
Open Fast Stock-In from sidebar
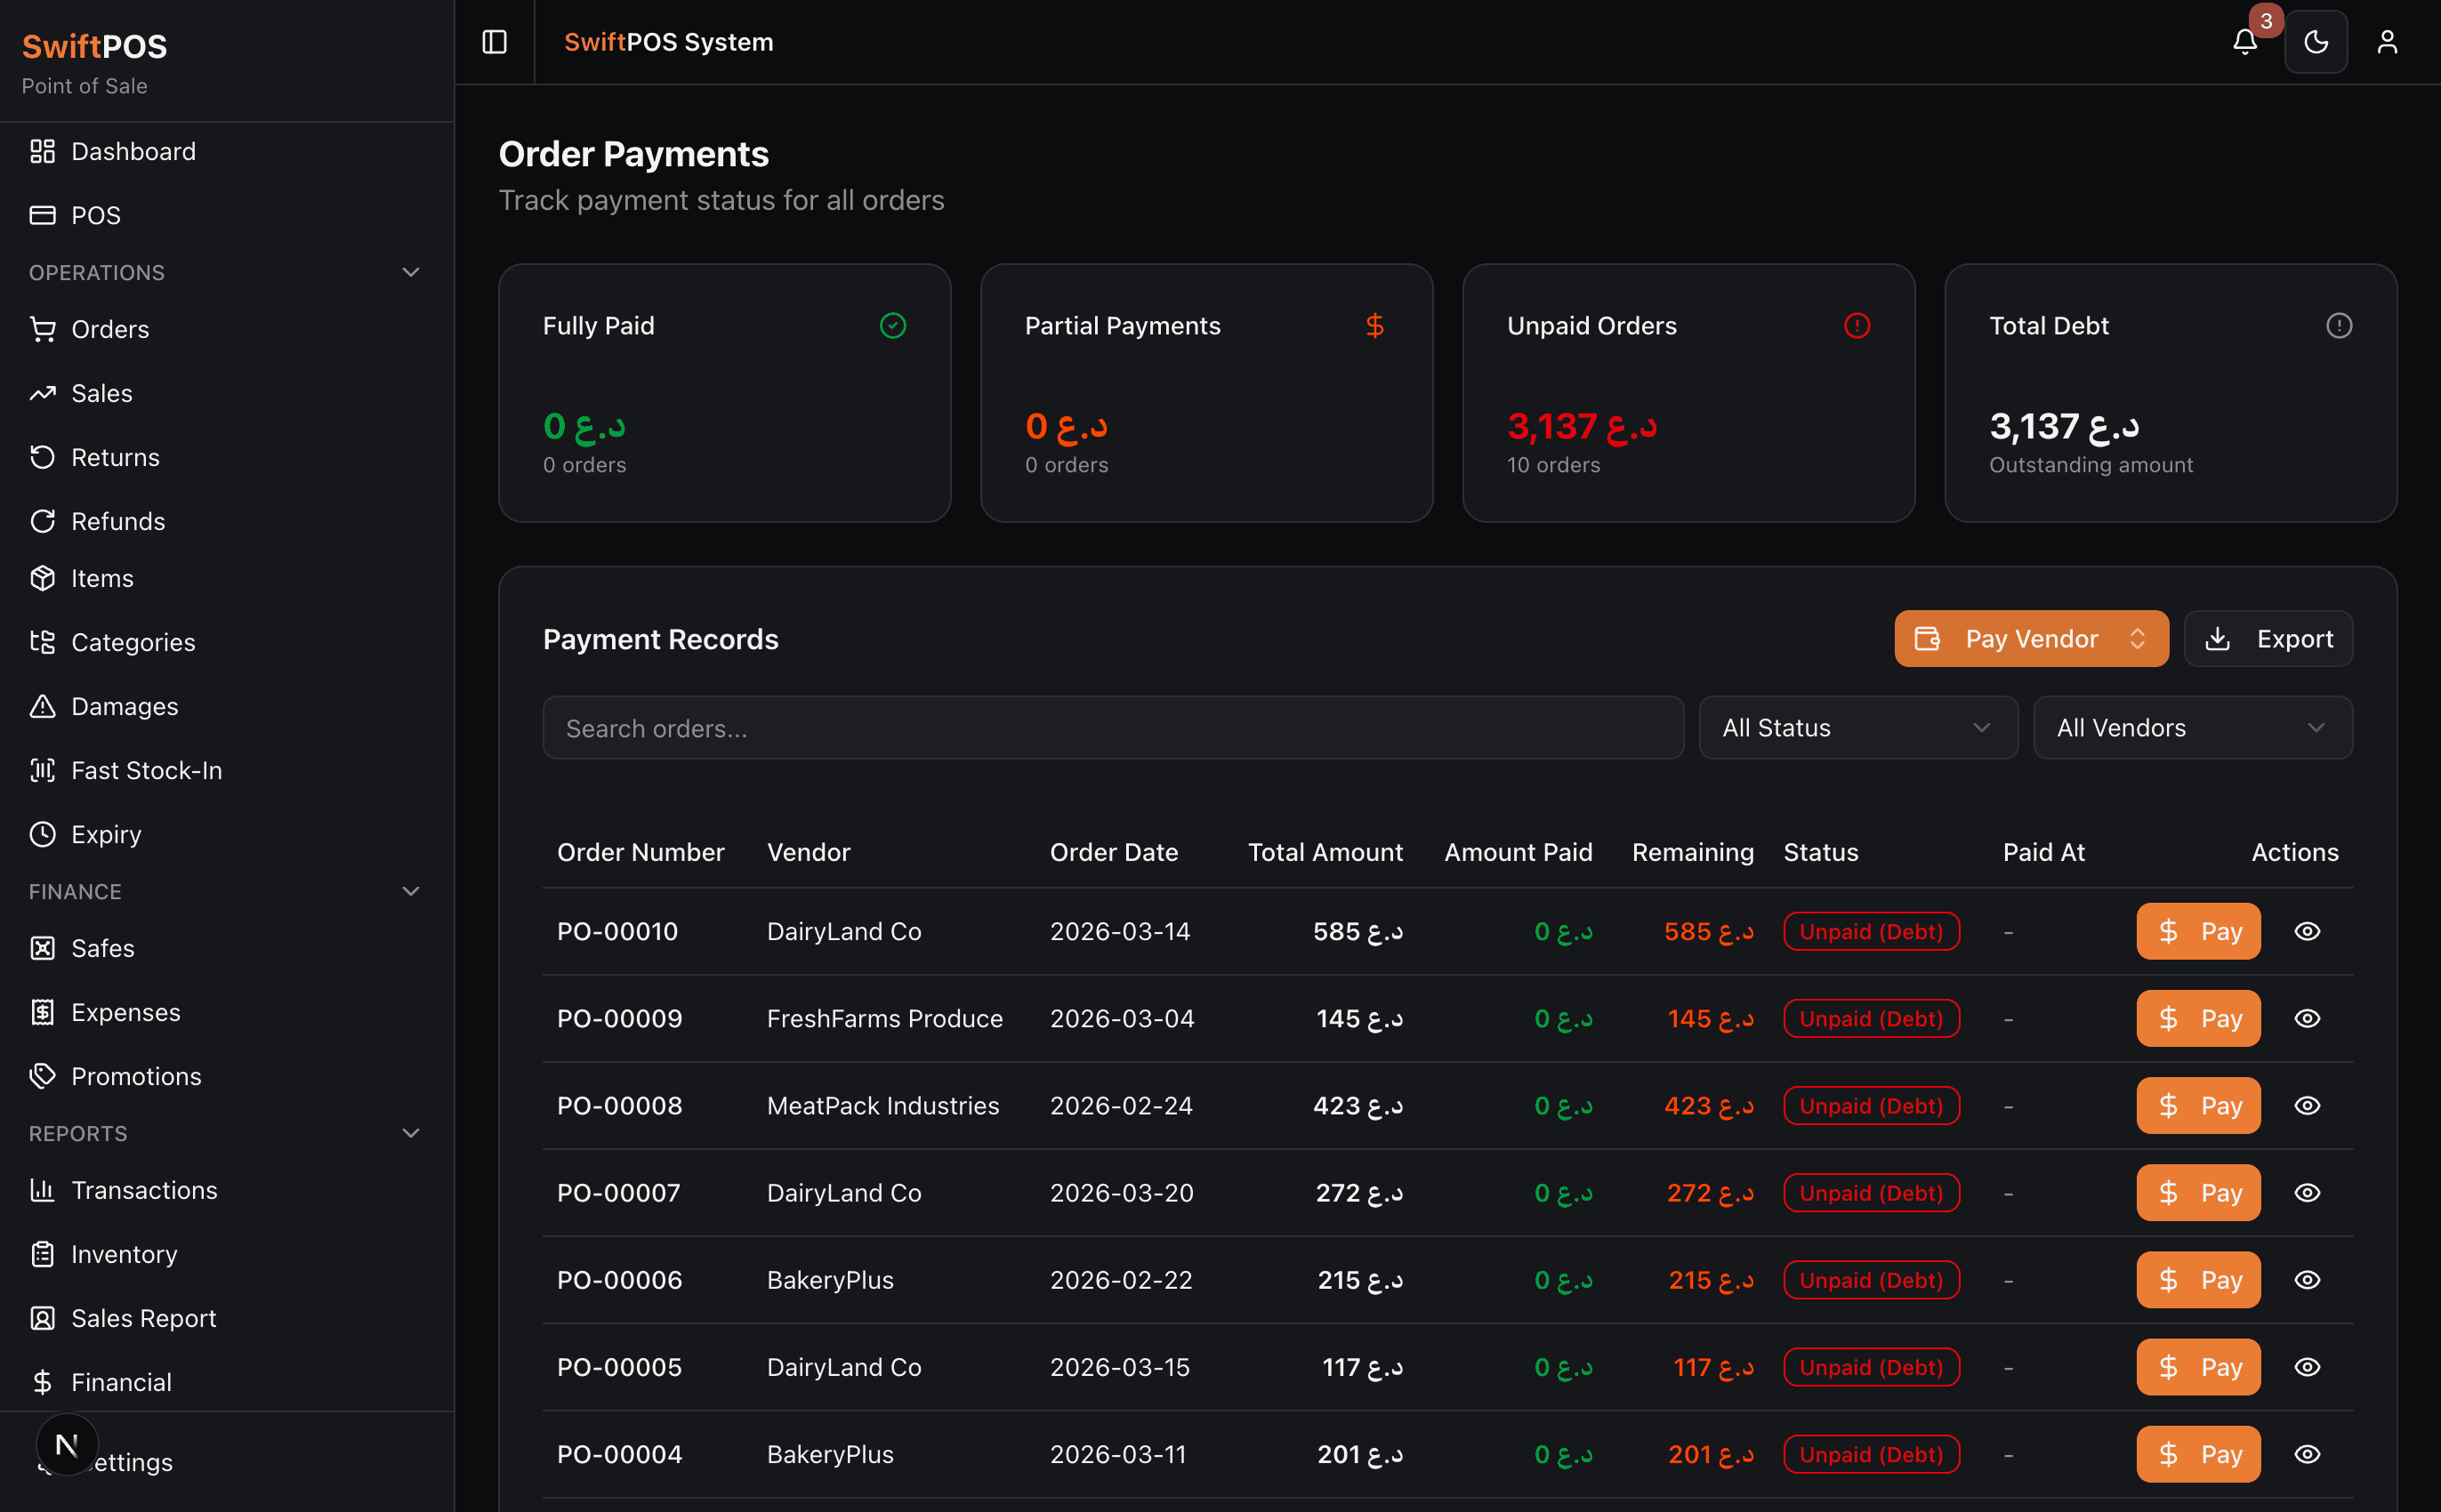click(146, 770)
